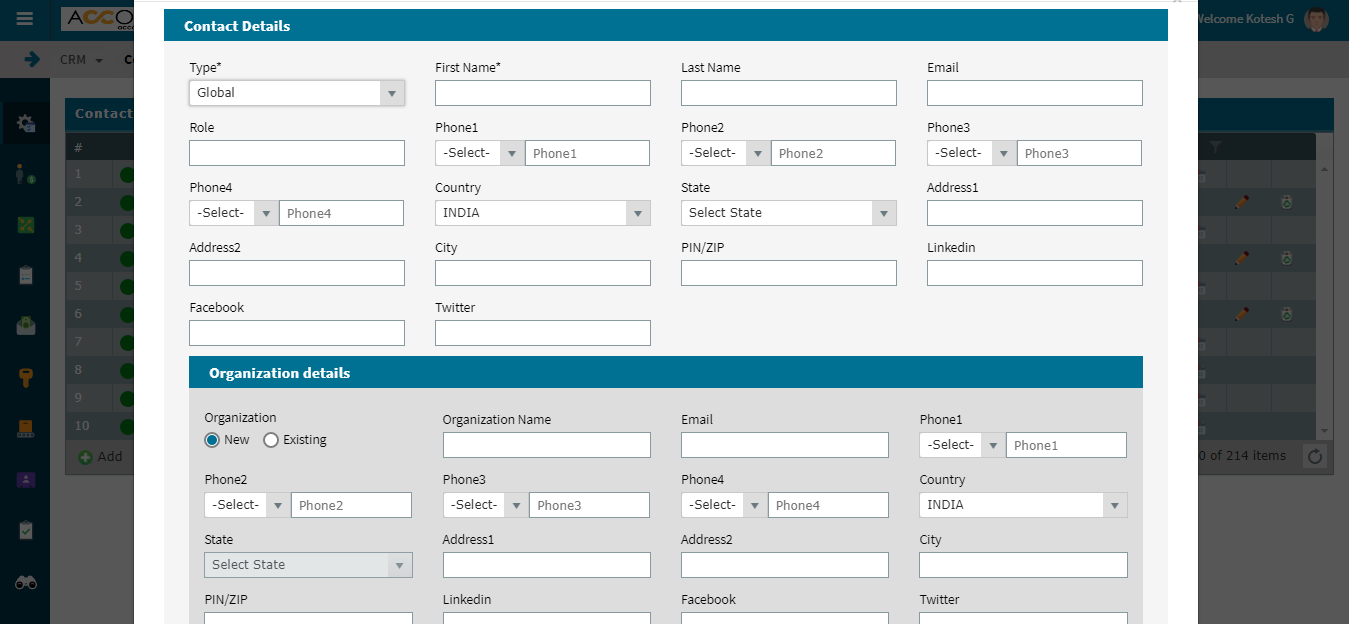Open the binoculars search sidebar icon
This screenshot has width=1349, height=624.
pos(26,582)
